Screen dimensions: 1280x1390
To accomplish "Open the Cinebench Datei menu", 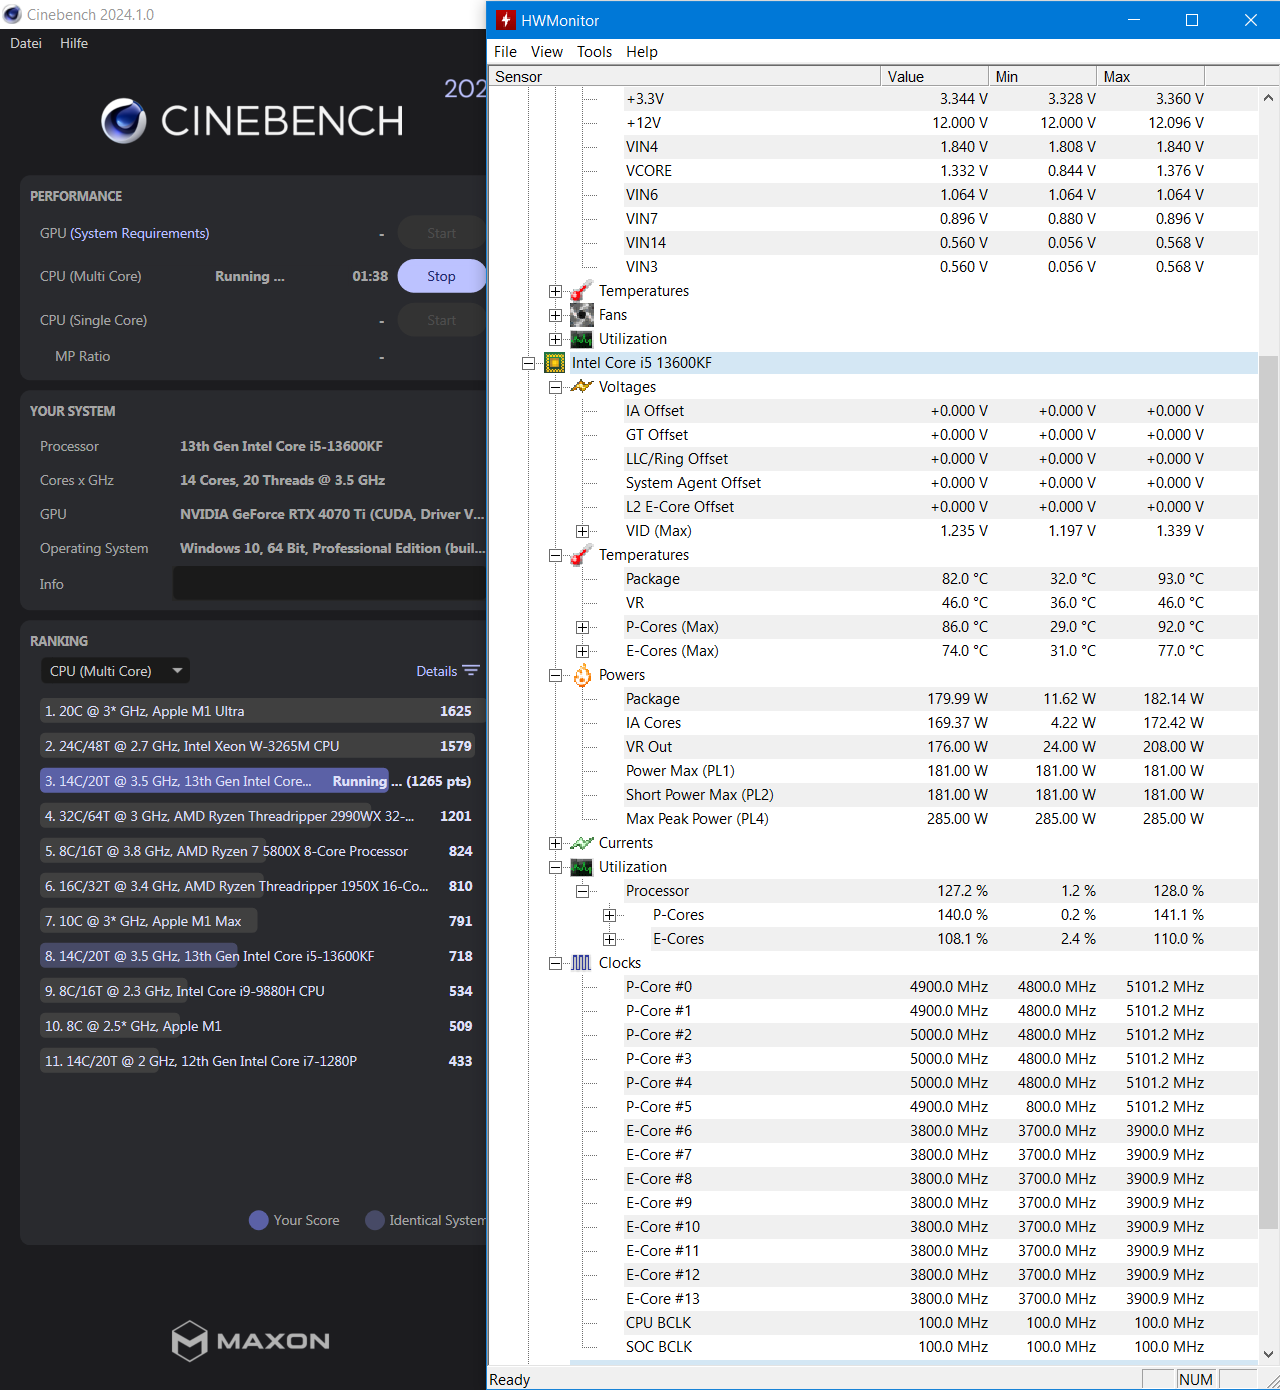I will pyautogui.click(x=26, y=43).
